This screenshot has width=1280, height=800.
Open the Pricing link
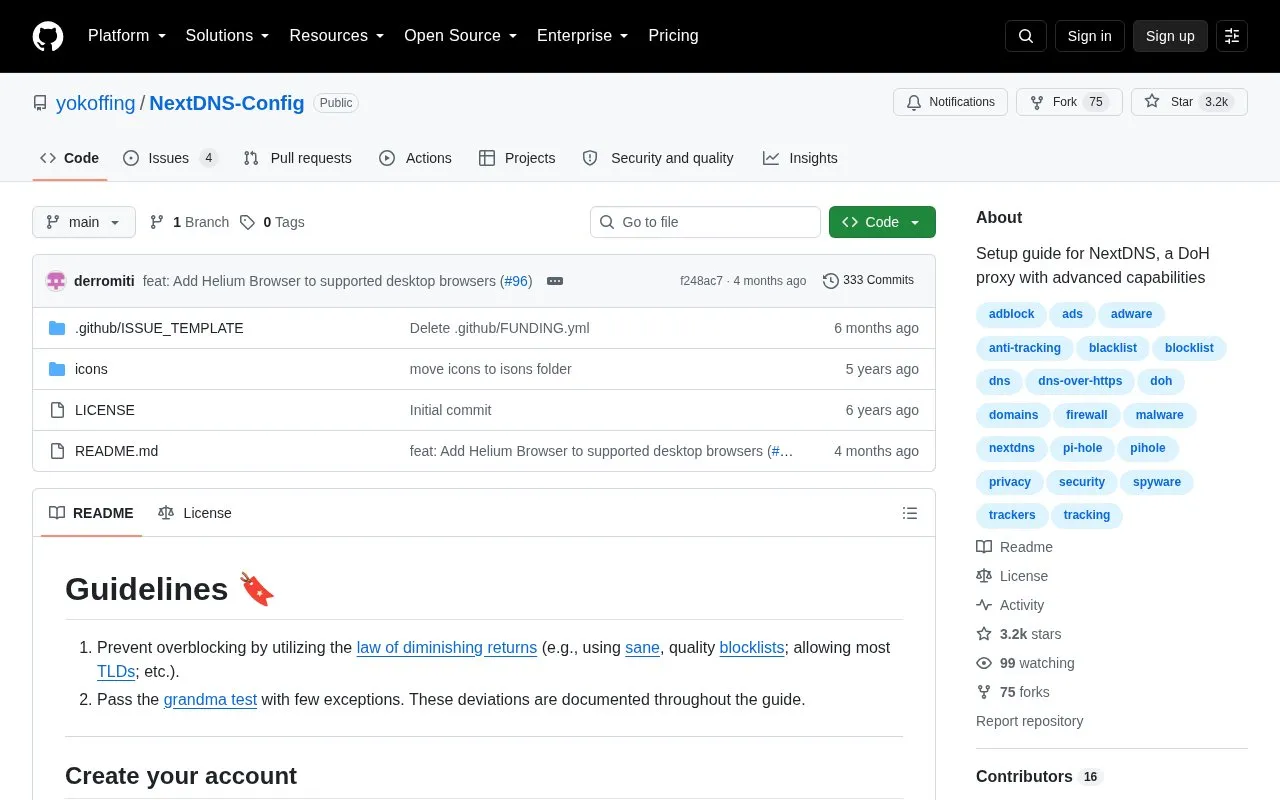click(x=673, y=36)
